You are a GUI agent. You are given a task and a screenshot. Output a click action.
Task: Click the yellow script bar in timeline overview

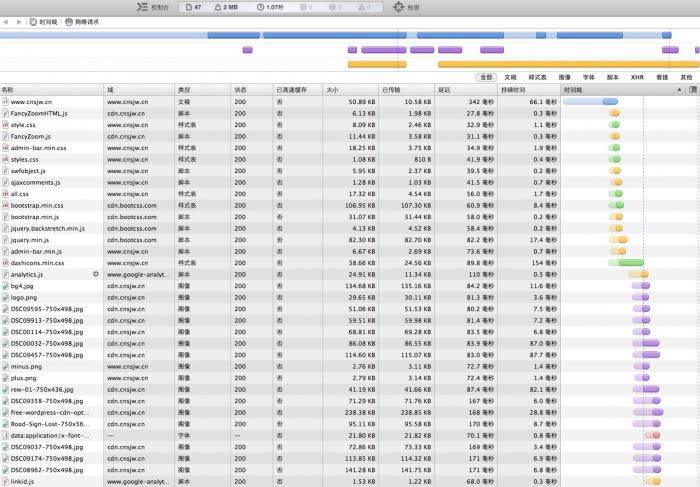point(376,64)
